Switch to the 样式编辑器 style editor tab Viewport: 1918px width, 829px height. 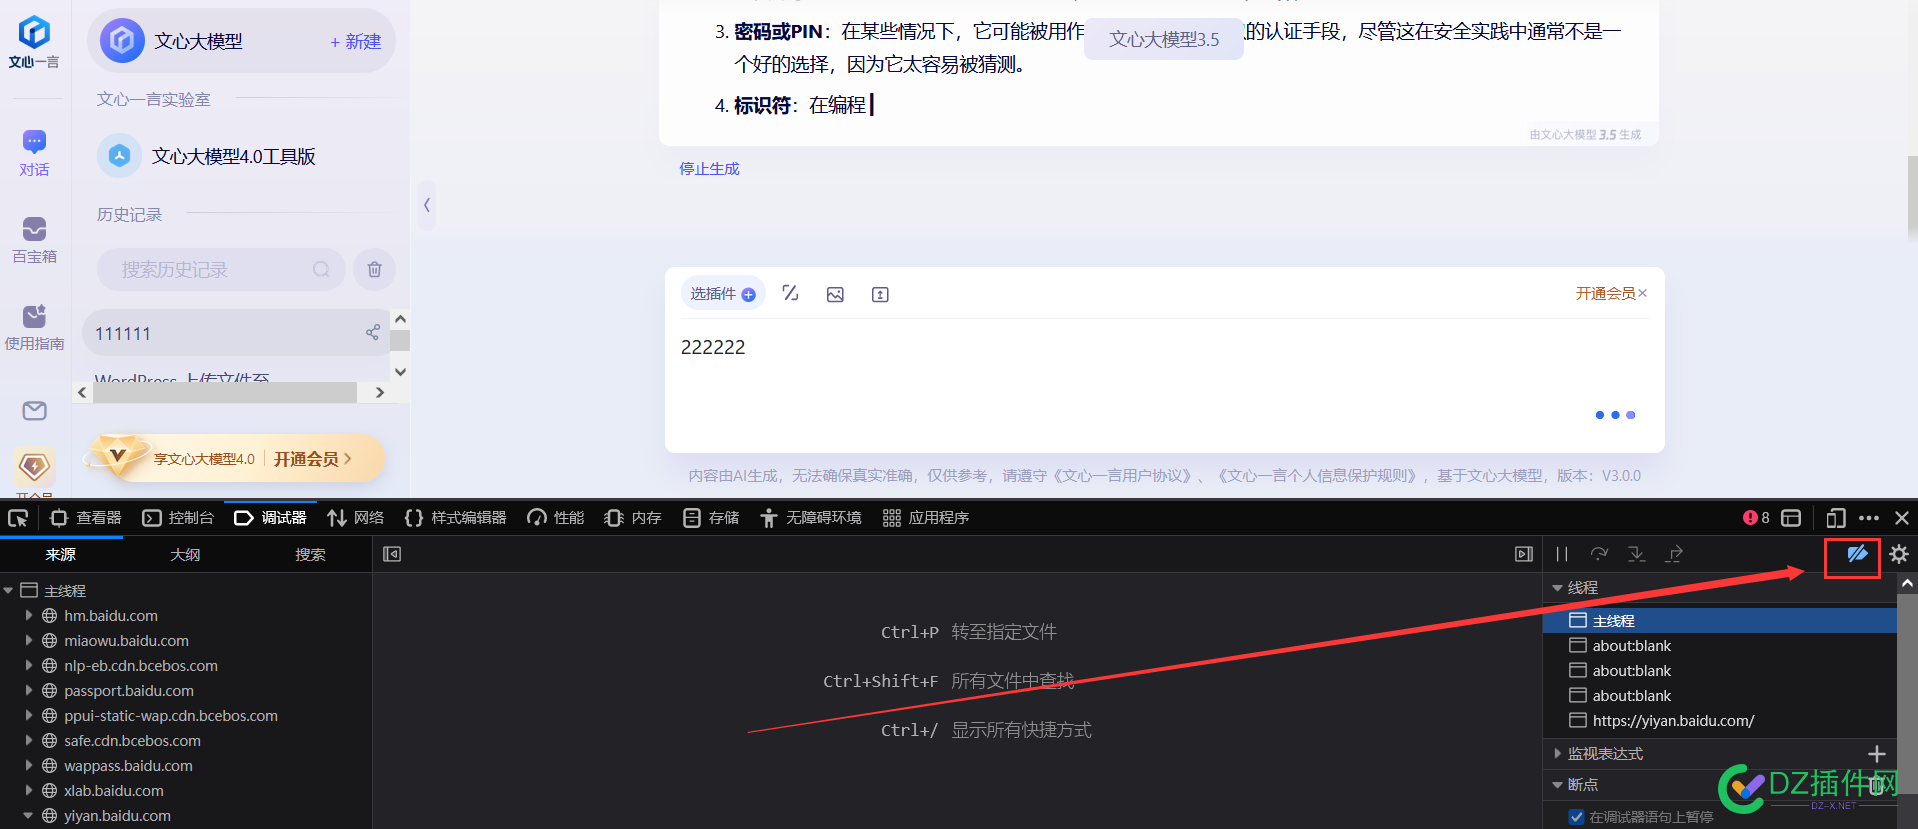coord(456,518)
